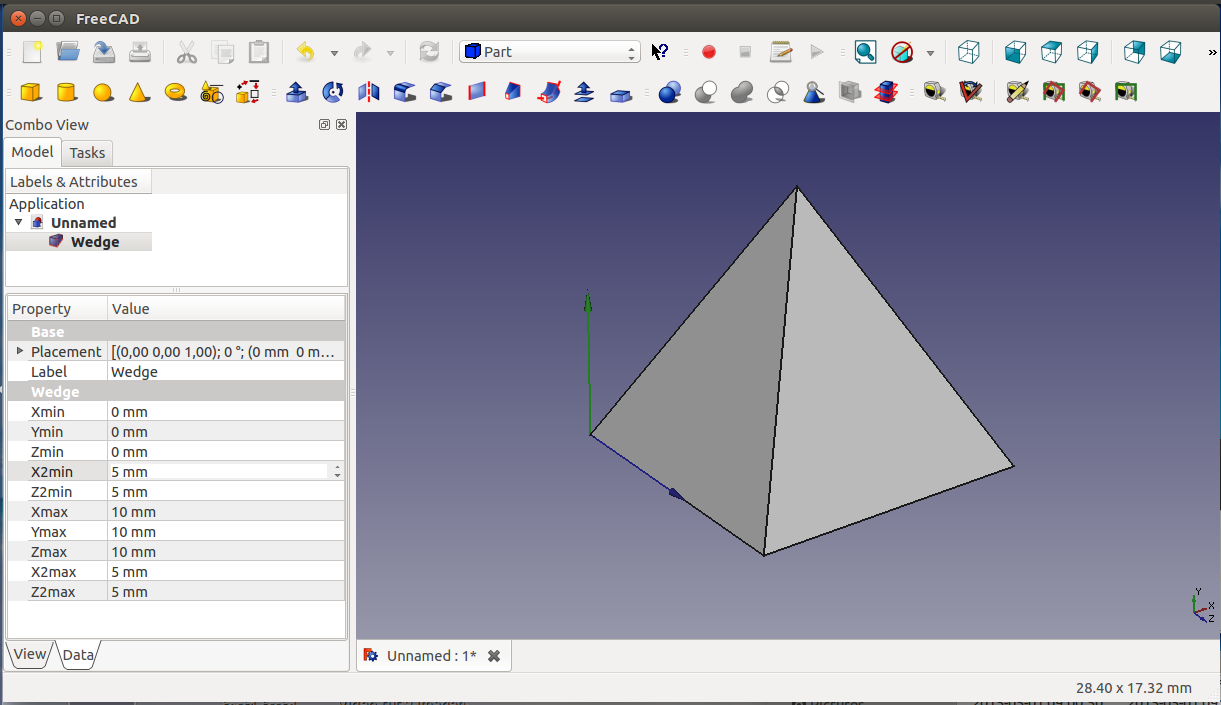Screen dimensions: 1221x705
Task: Click the Mirror shape tool
Action: click(x=369, y=93)
